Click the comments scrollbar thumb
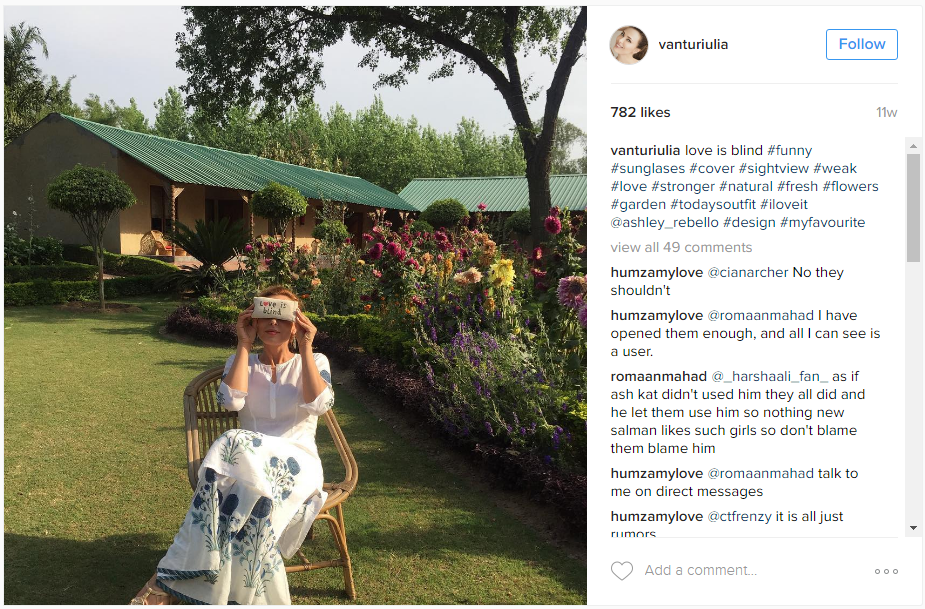 [913, 207]
